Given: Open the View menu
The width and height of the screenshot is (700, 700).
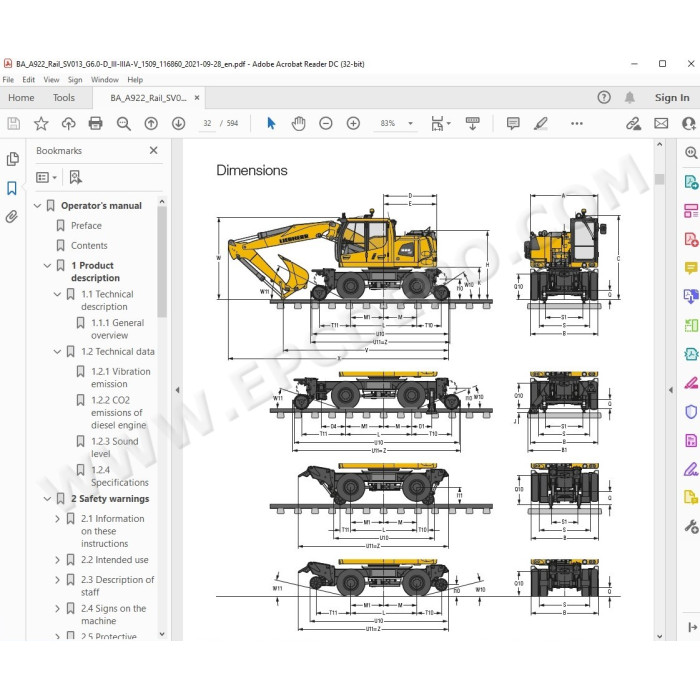Looking at the screenshot, I should [x=51, y=79].
